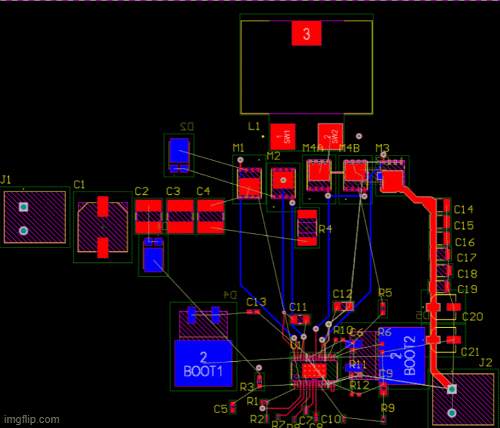Image resolution: width=500 pixels, height=428 pixels.
Task: Click the lower round pad of J2
Action: pos(452,413)
